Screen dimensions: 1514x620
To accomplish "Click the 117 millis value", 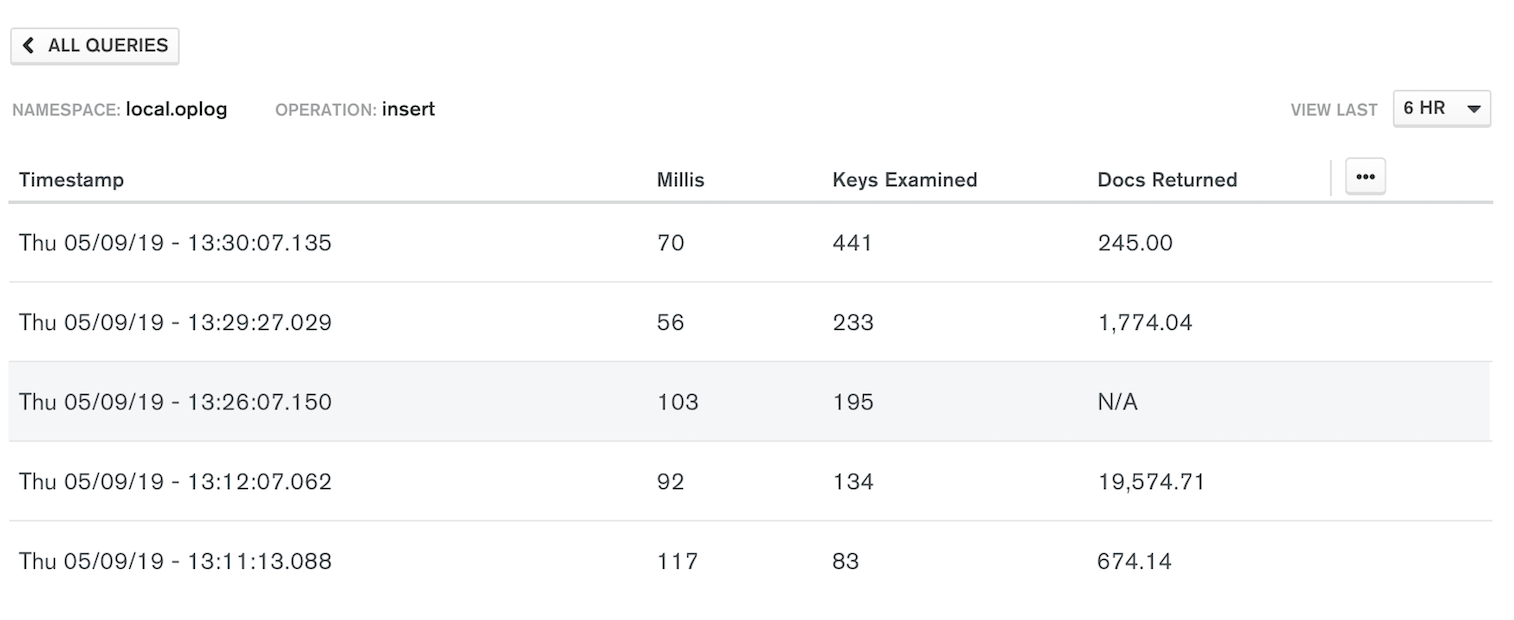I will click(x=677, y=561).
